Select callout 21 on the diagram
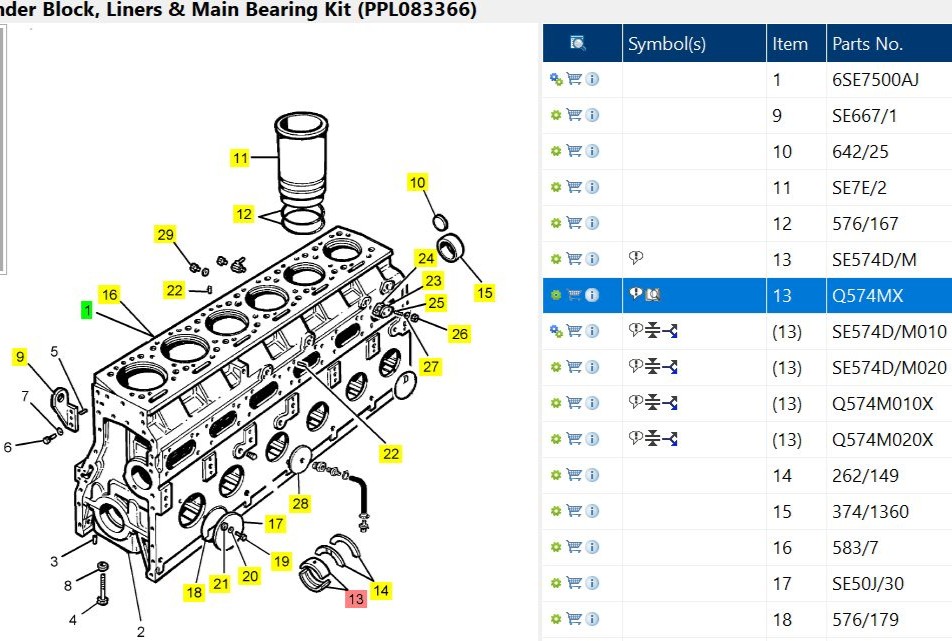952x641 pixels. [220, 583]
